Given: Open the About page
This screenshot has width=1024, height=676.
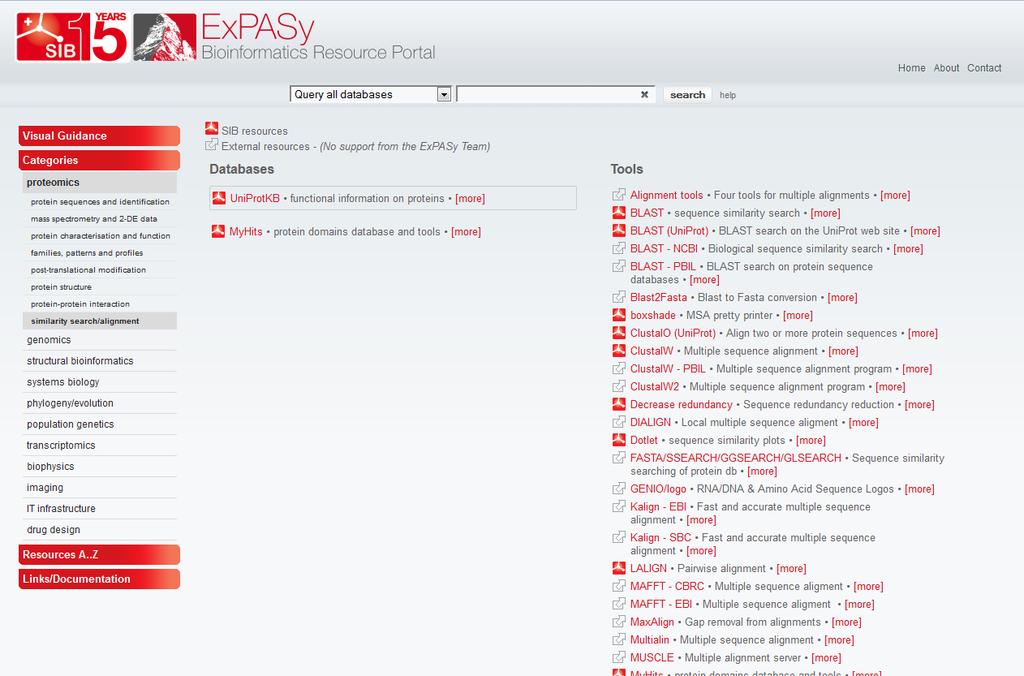Looking at the screenshot, I should coord(946,68).
